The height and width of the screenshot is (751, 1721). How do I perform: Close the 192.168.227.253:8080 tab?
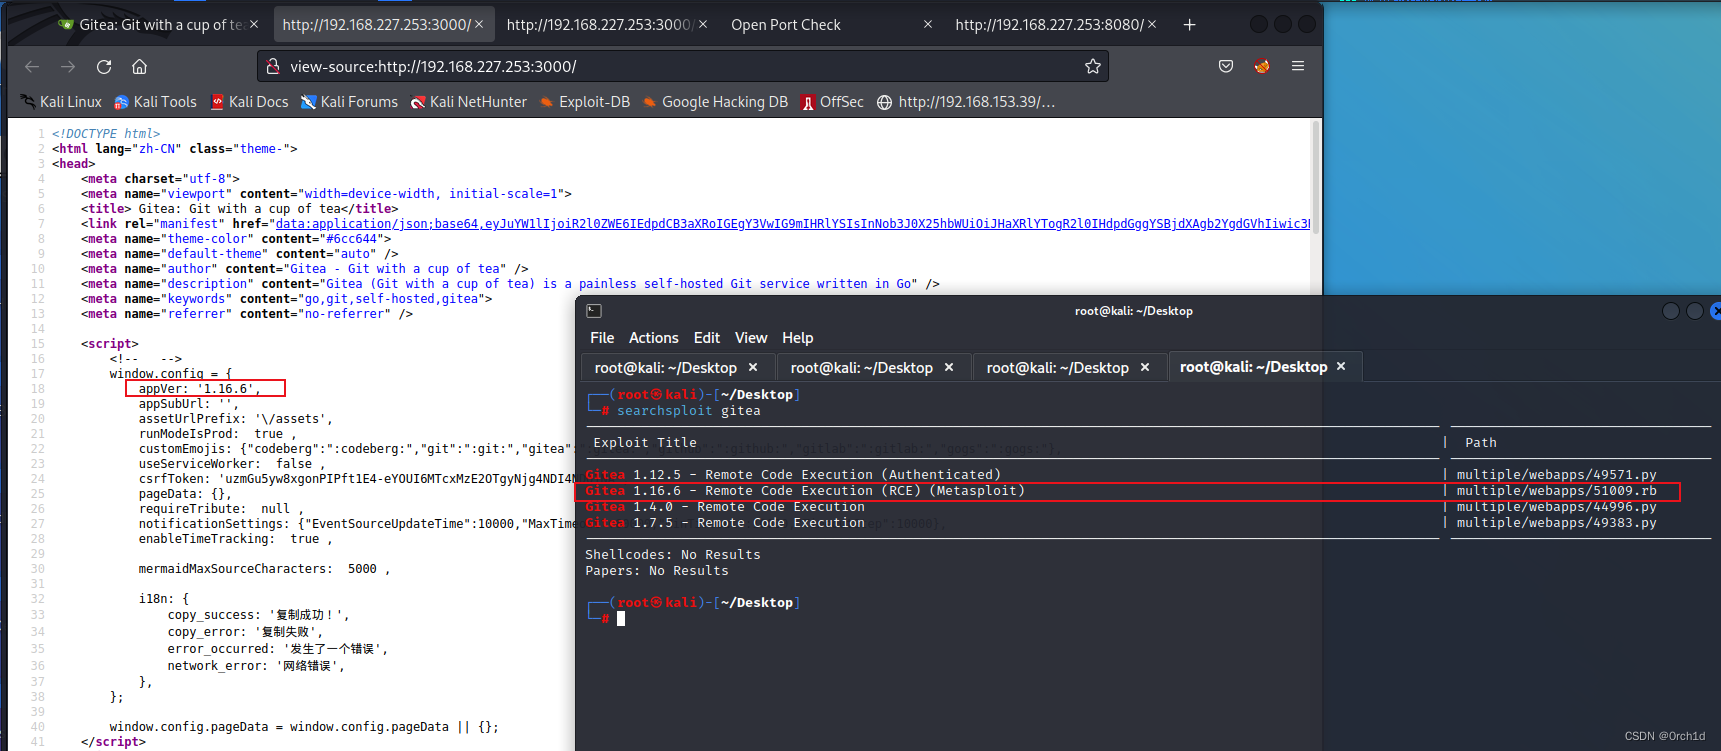pyautogui.click(x=1152, y=24)
